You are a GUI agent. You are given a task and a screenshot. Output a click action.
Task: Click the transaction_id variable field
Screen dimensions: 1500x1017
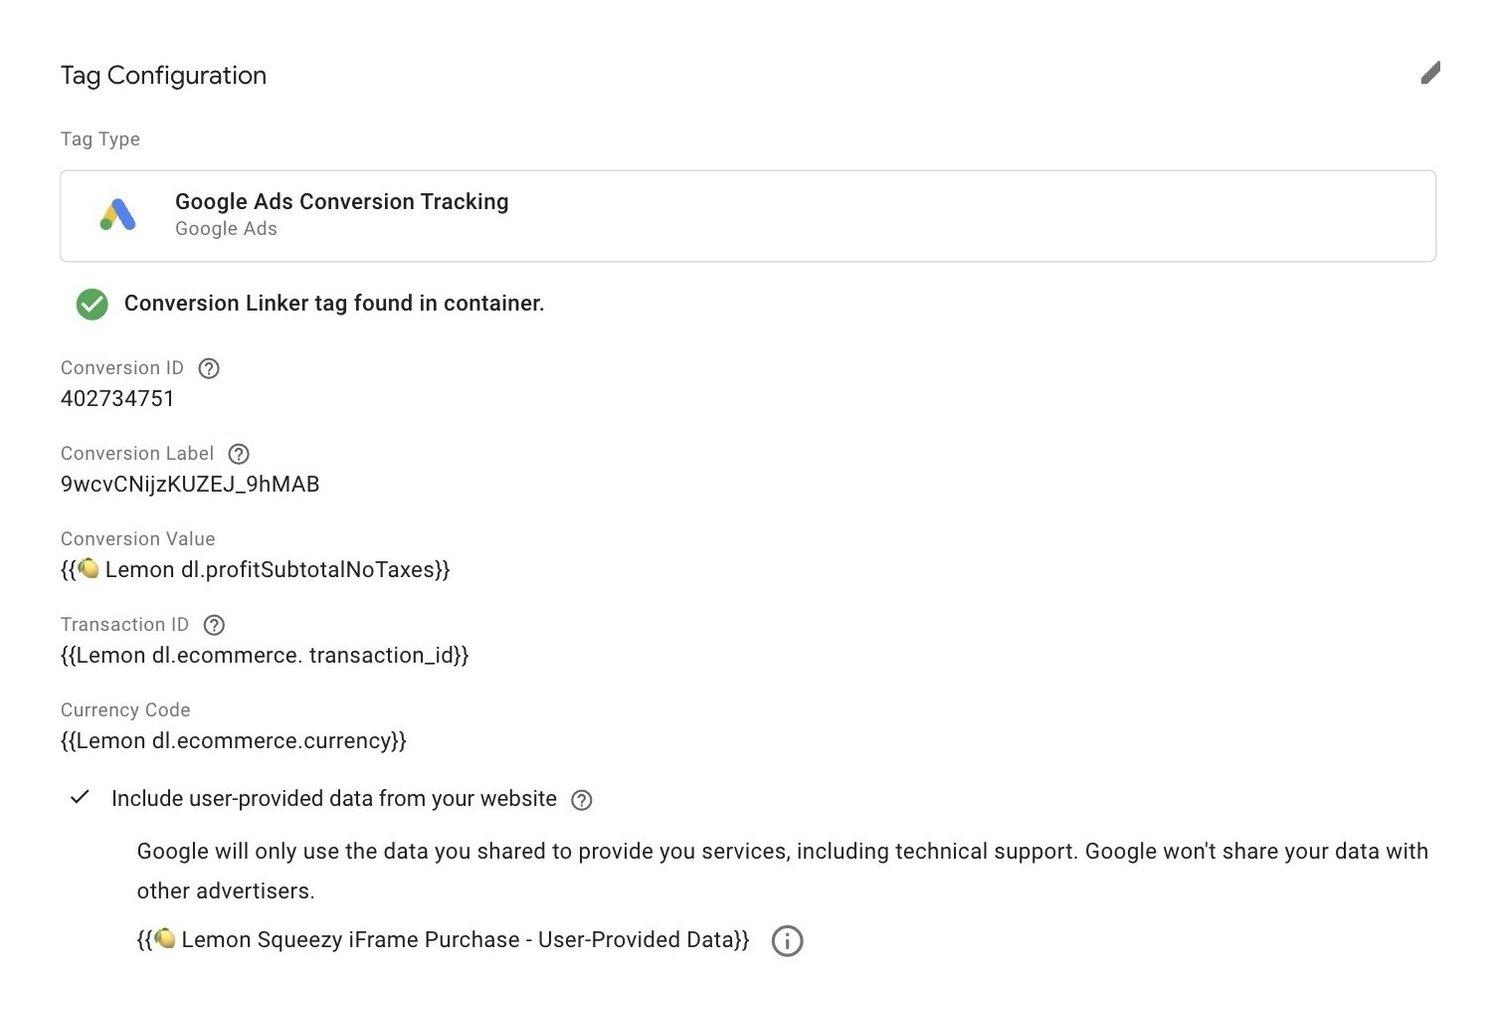click(x=264, y=655)
